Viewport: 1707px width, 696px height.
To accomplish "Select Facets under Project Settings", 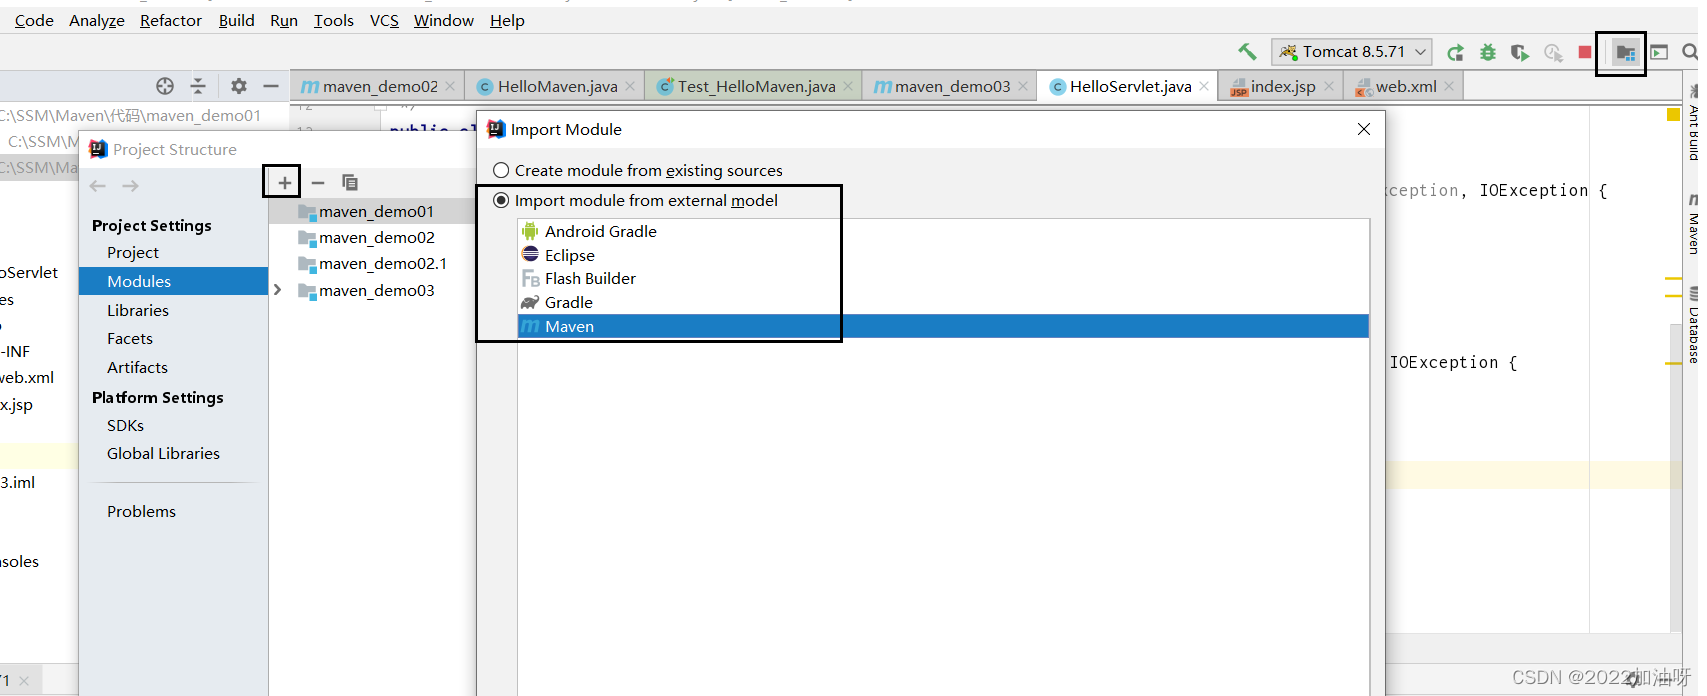I will click(x=130, y=339).
